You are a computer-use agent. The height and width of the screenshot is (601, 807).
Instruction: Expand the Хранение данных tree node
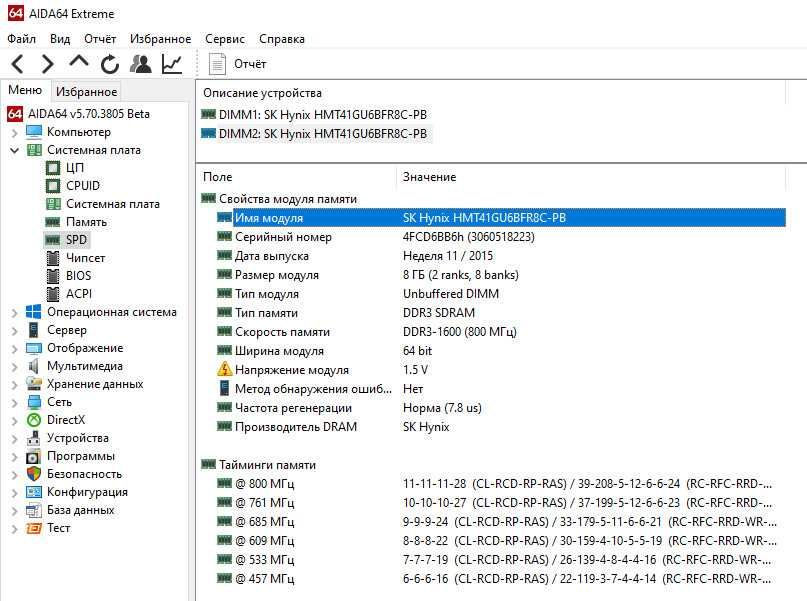click(14, 385)
